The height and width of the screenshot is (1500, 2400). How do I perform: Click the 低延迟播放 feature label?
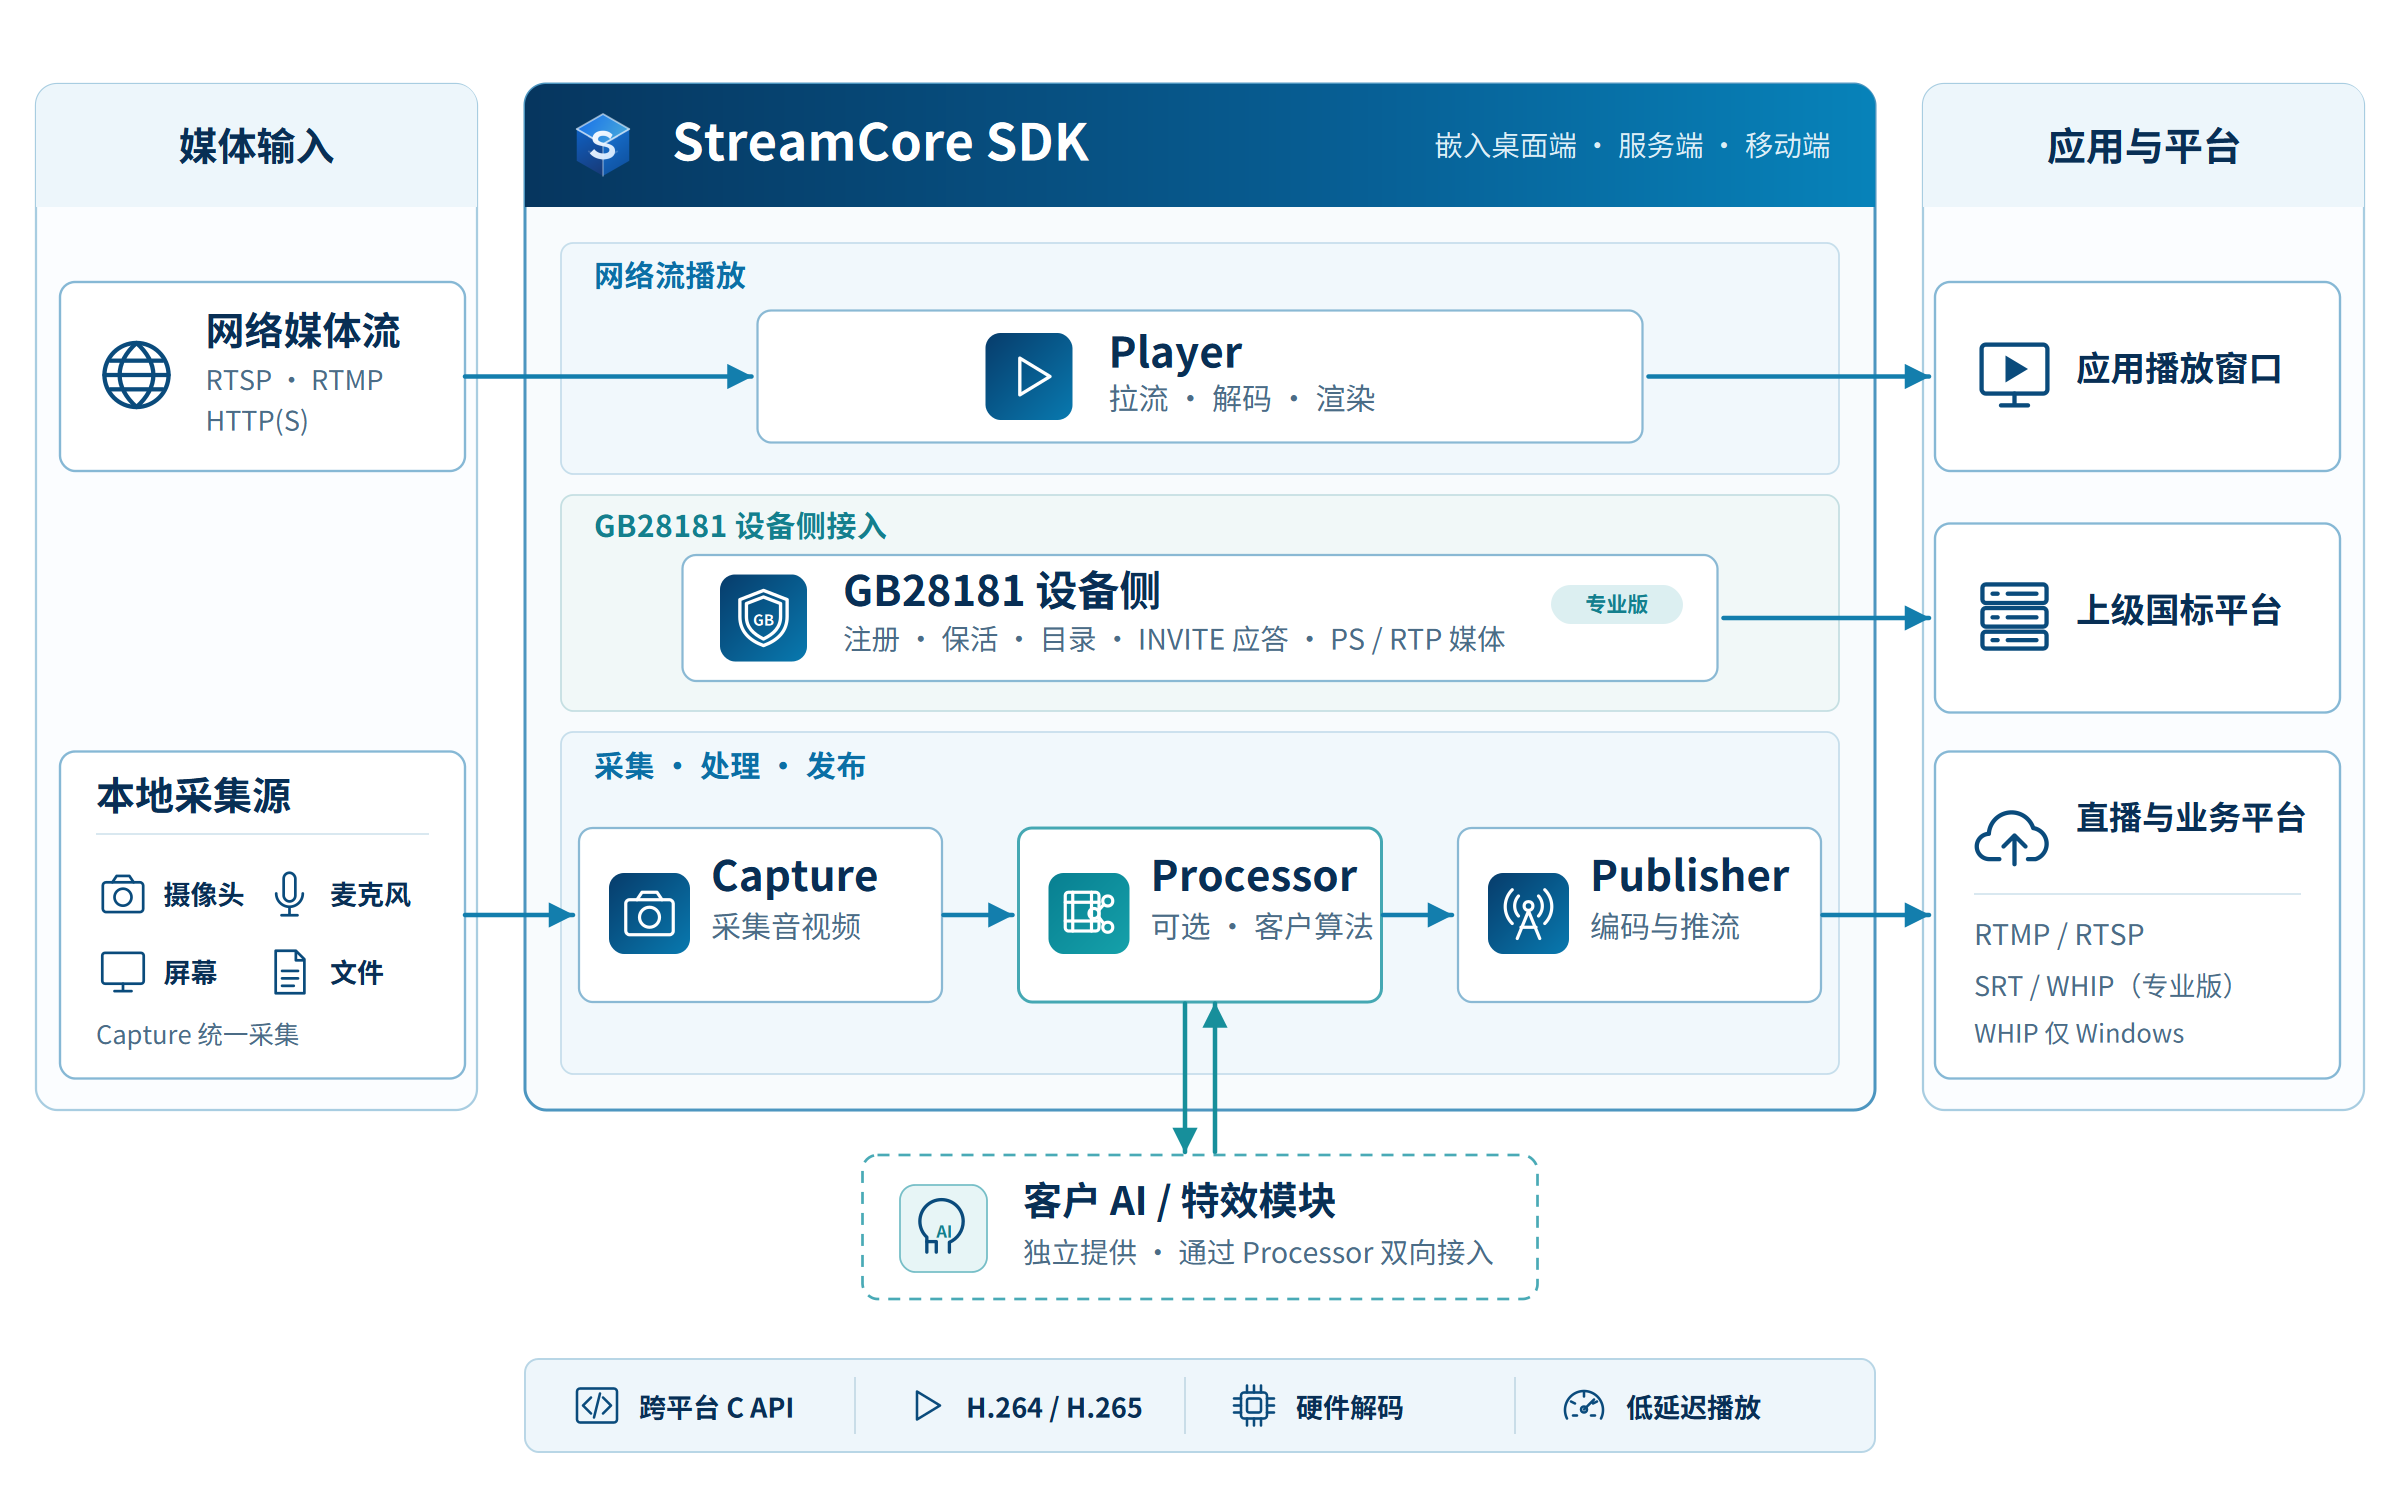tap(1693, 1407)
